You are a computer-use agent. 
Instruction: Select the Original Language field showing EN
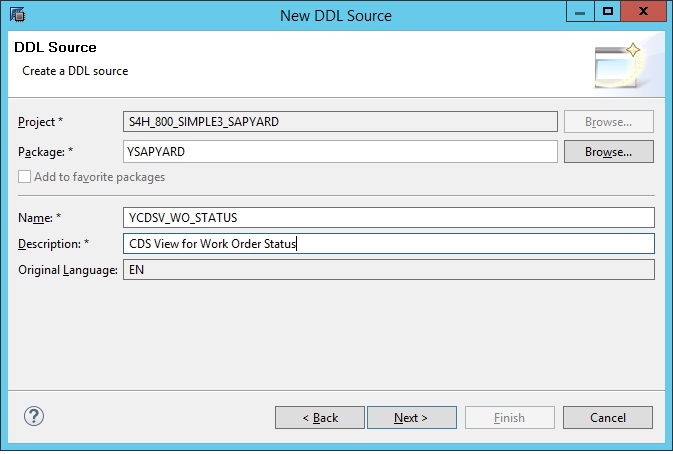point(389,269)
